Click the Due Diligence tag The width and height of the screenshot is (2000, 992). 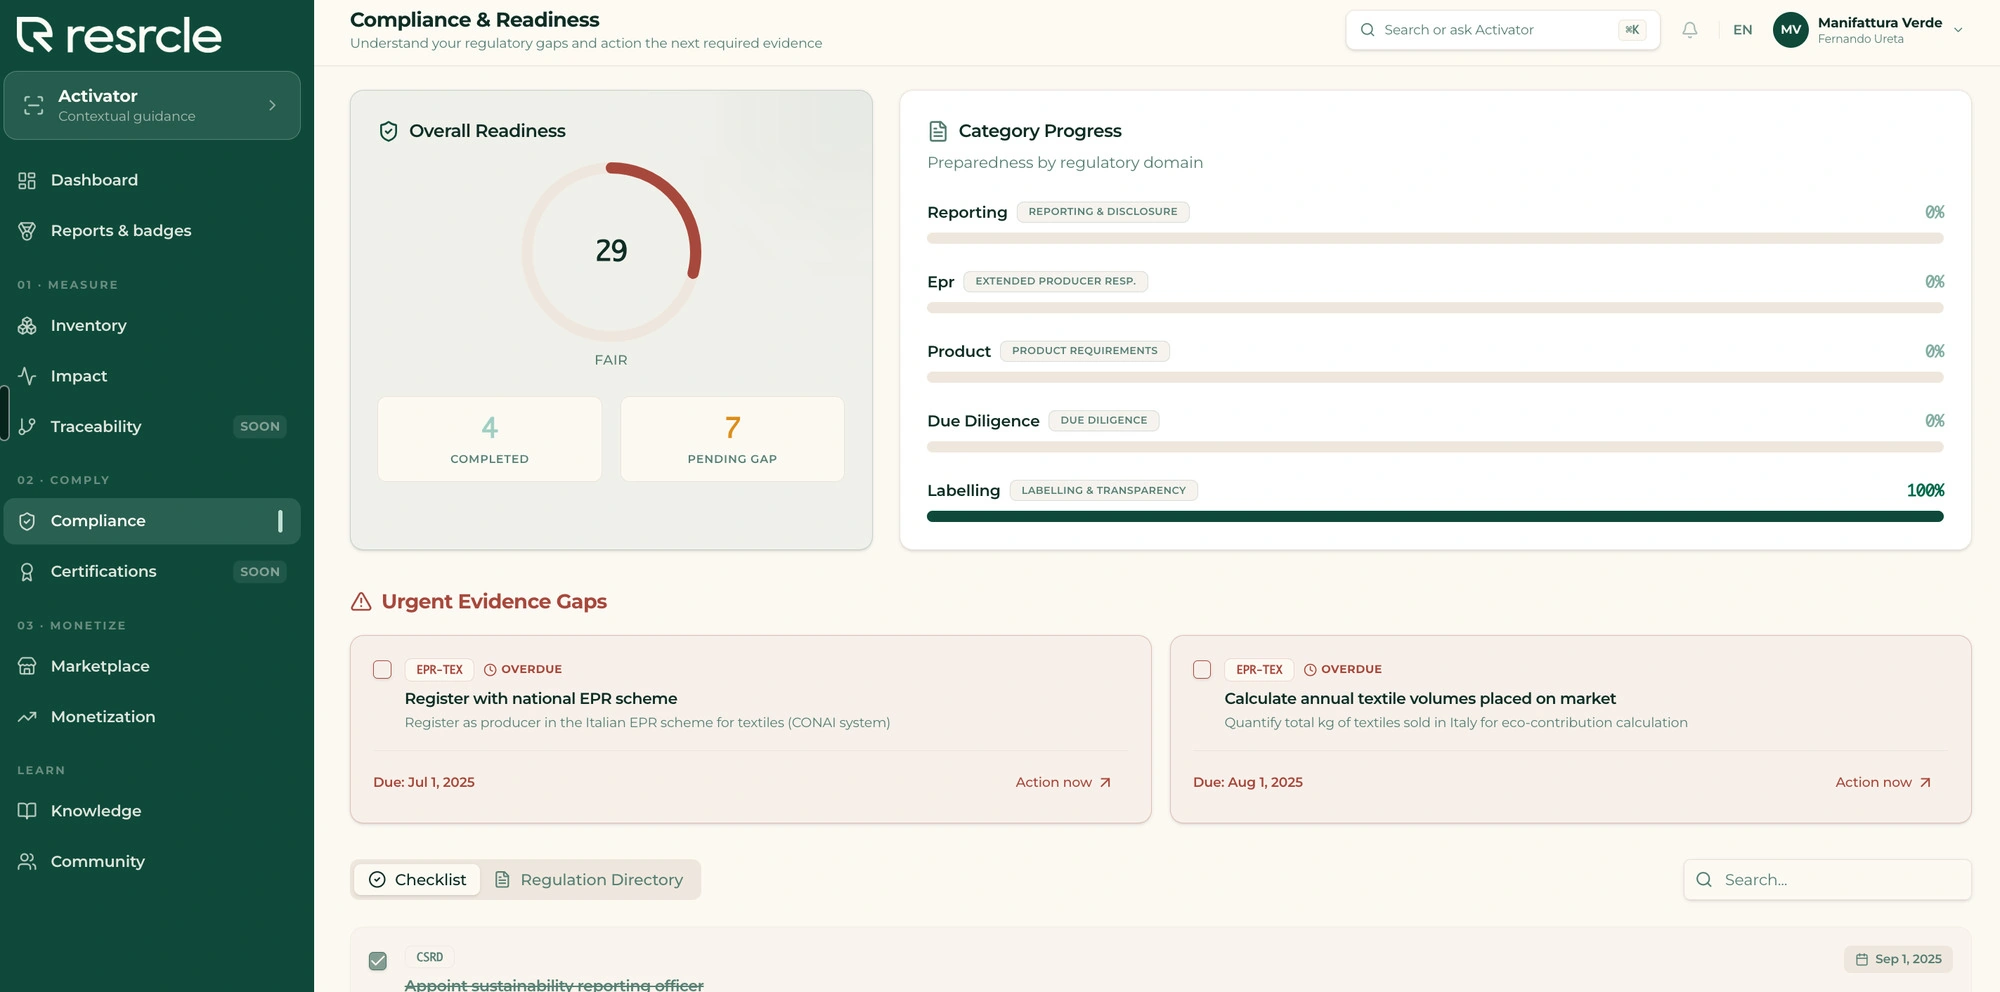tap(1103, 421)
